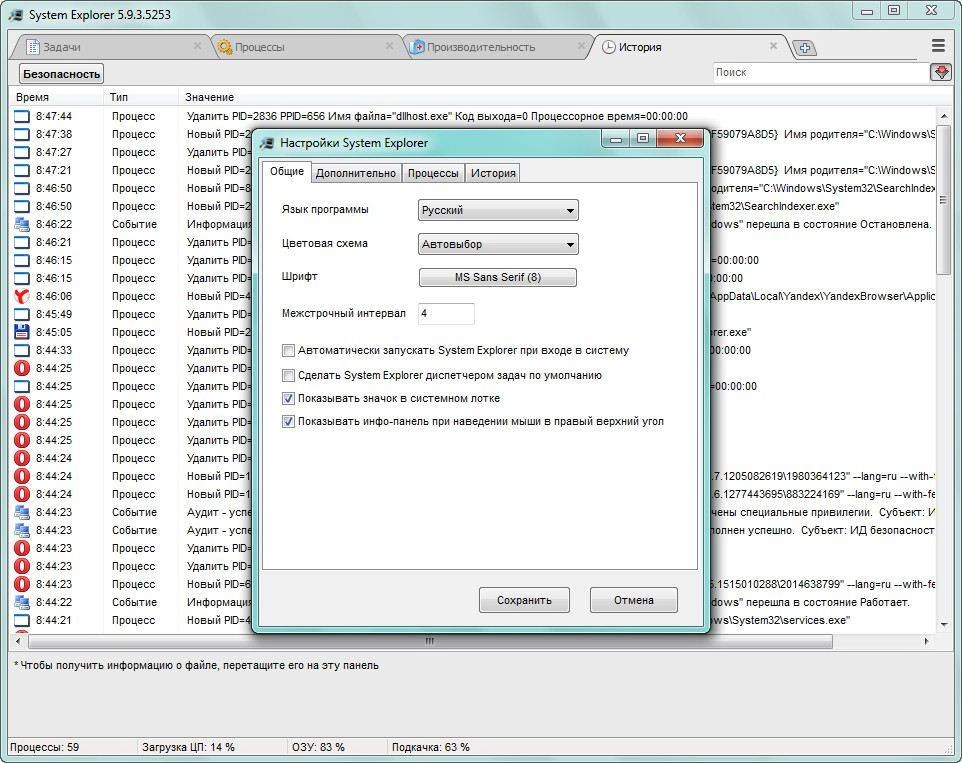Open the Процессы settings tab in dialog
This screenshot has width=962, height=763.
433,173
